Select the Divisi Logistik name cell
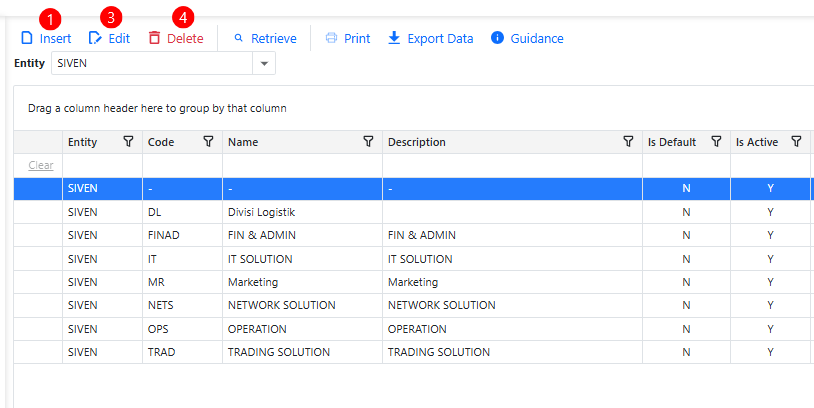Viewport: 814px width, 408px height. pos(303,212)
